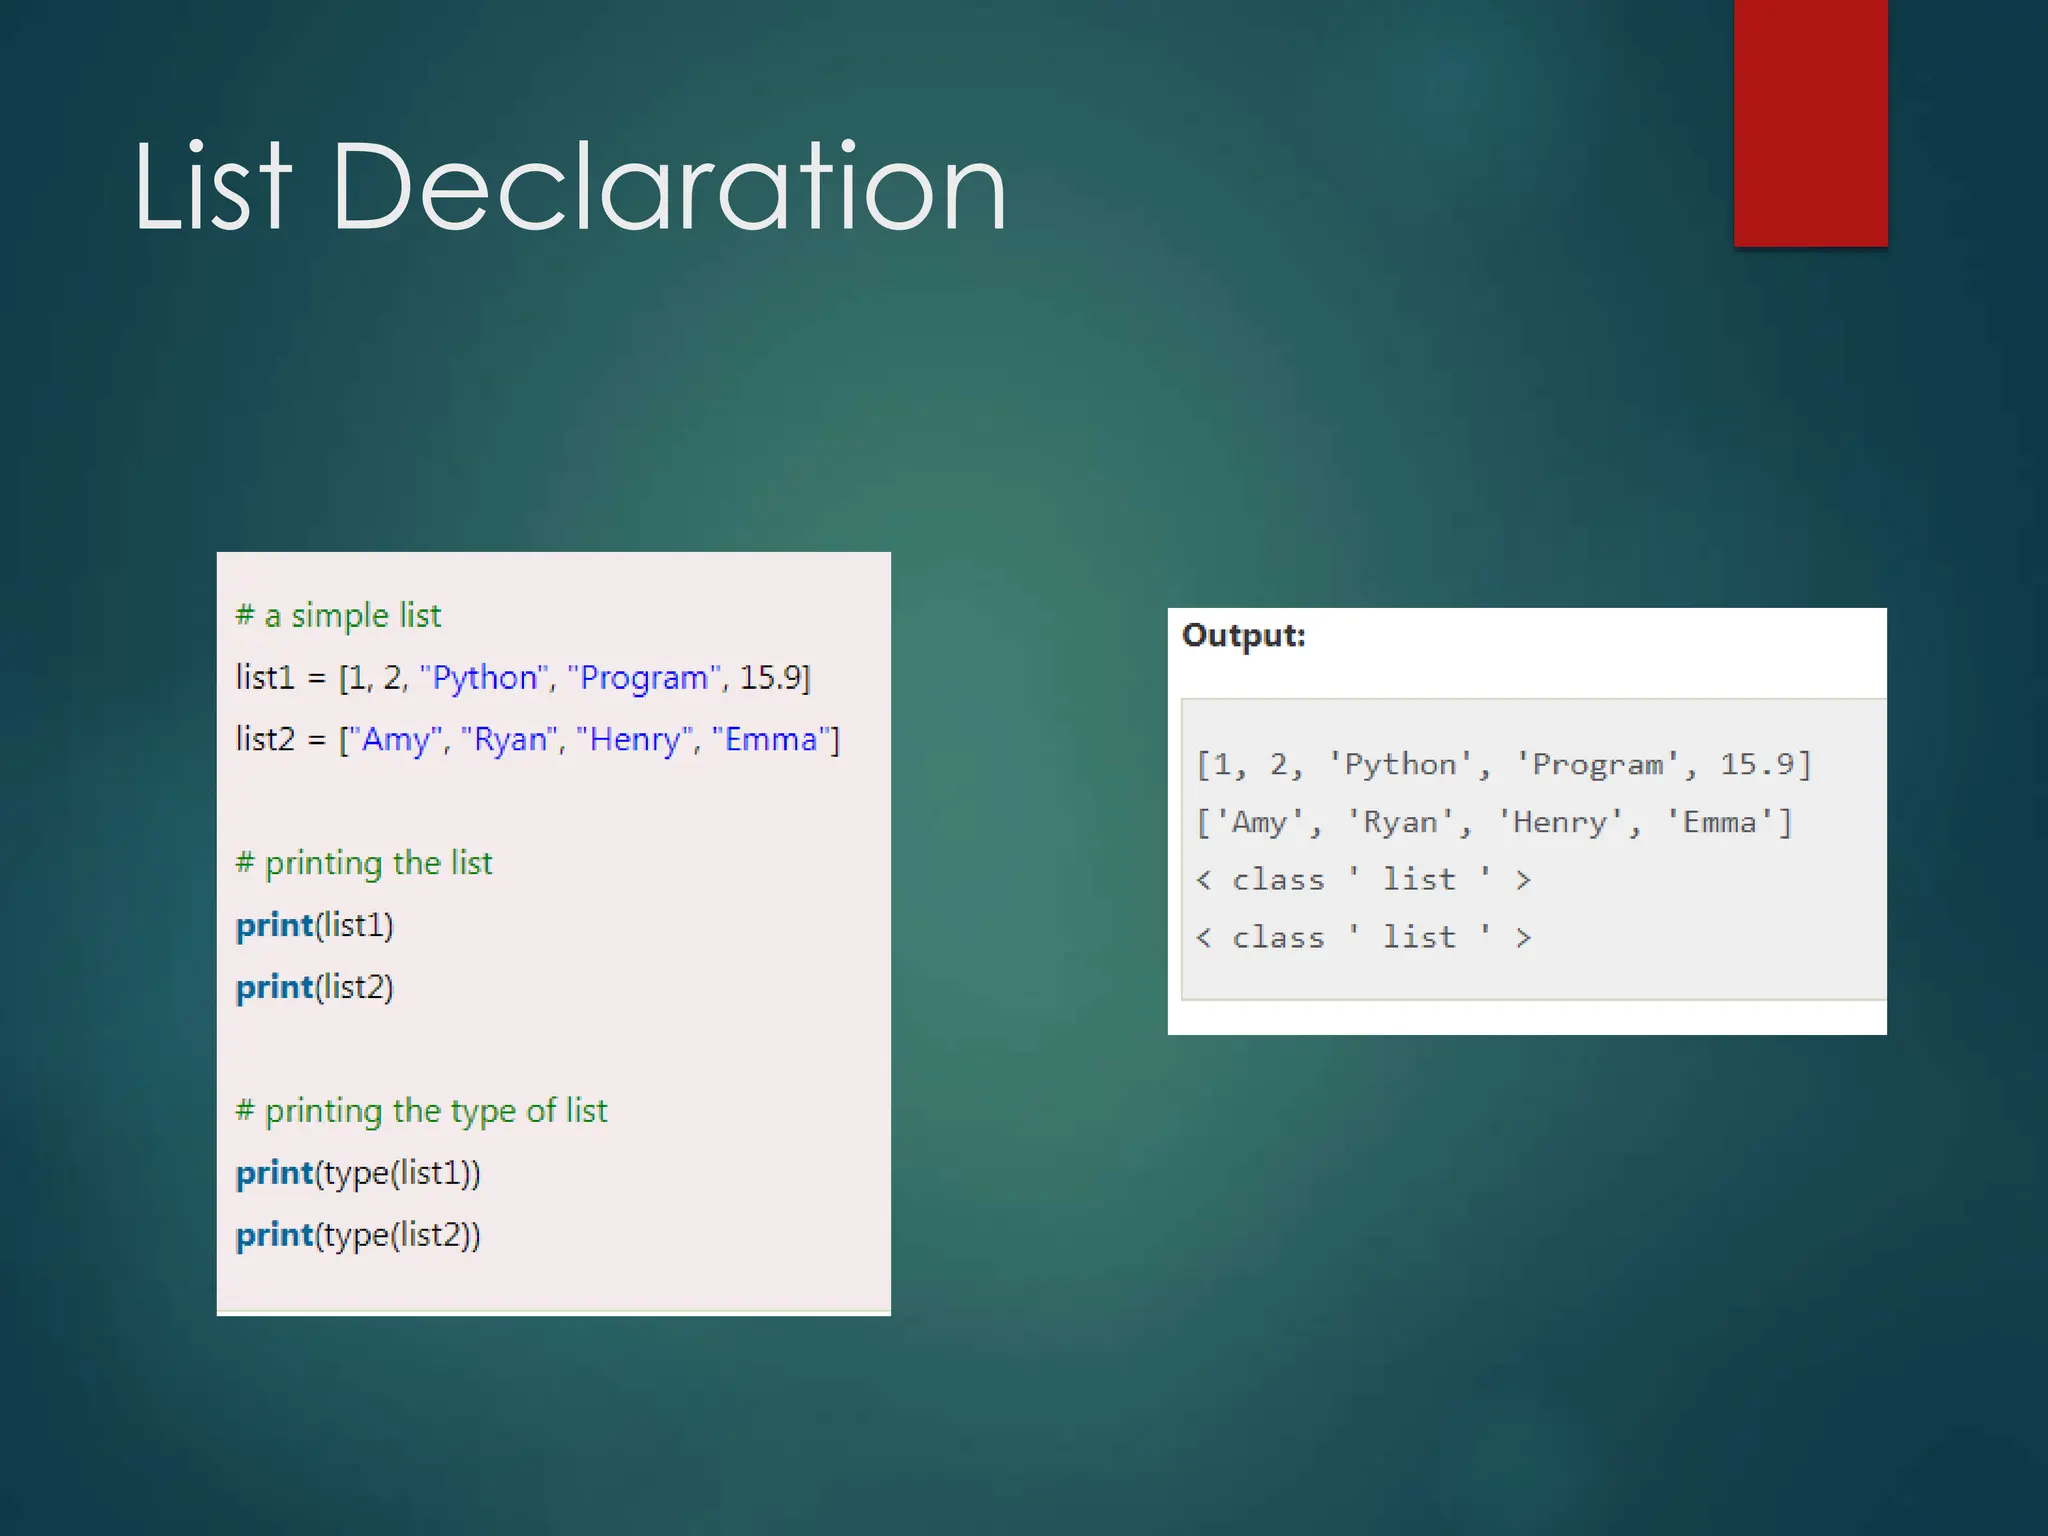The height and width of the screenshot is (1536, 2048).
Task: Click the '# a simple list' comment
Action: pos(338,615)
